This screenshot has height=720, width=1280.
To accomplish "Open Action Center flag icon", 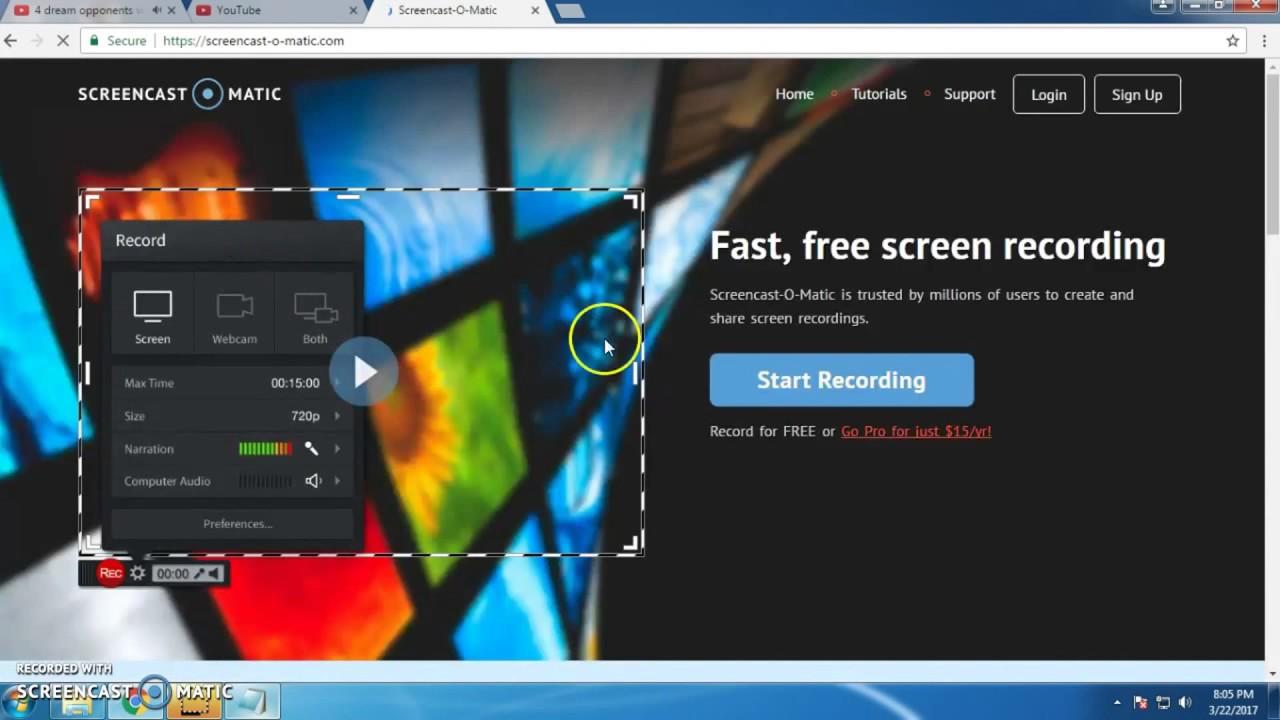I will (x=1141, y=702).
